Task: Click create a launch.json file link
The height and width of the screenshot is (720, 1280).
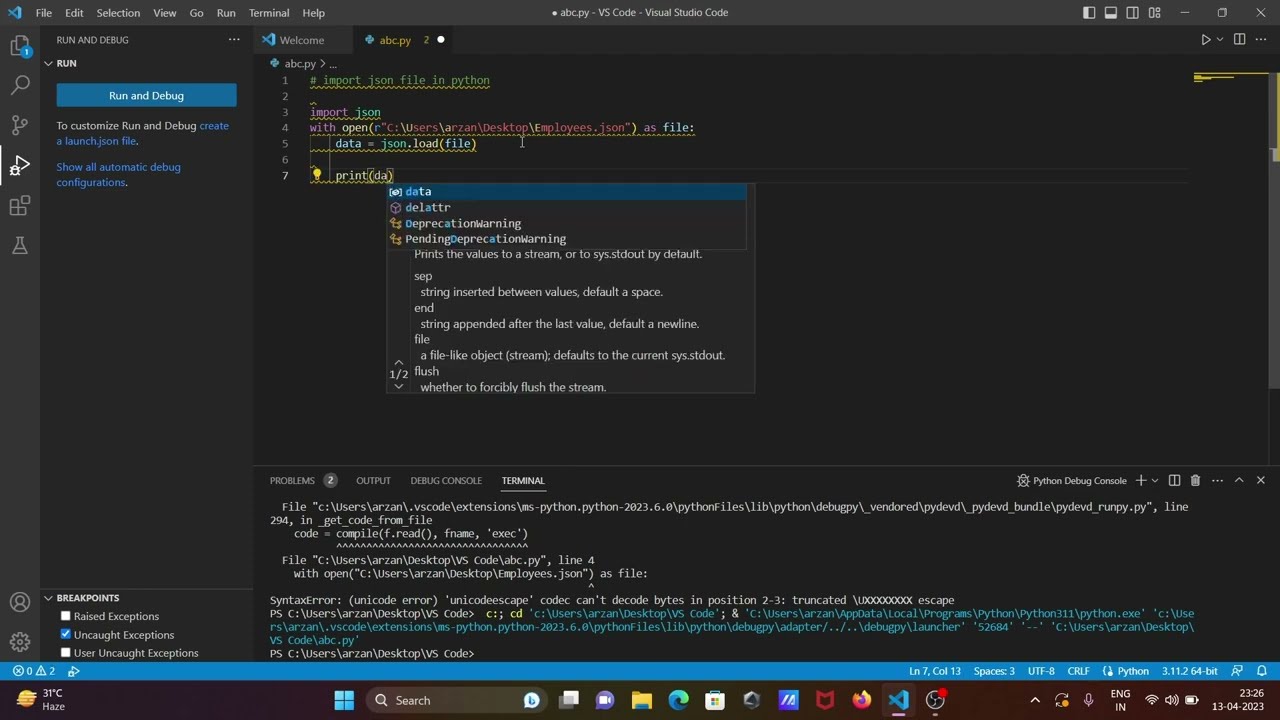Action: (x=142, y=133)
